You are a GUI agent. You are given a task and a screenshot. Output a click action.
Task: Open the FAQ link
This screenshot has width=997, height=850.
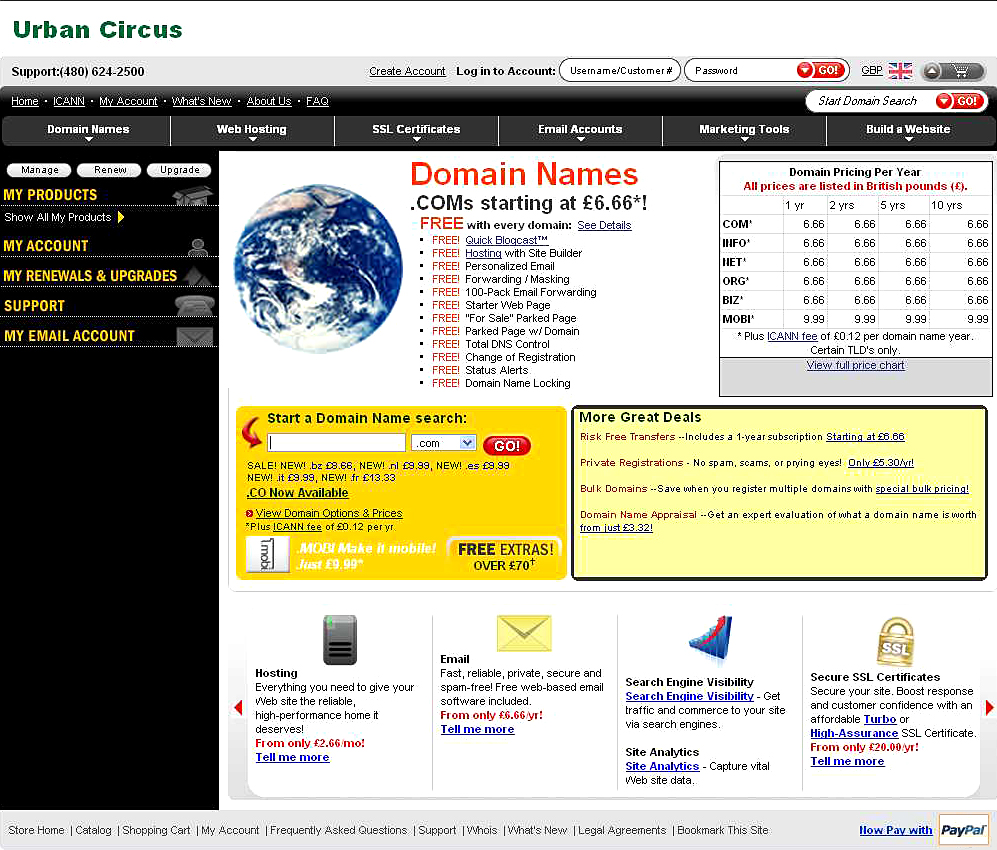pyautogui.click(x=317, y=101)
